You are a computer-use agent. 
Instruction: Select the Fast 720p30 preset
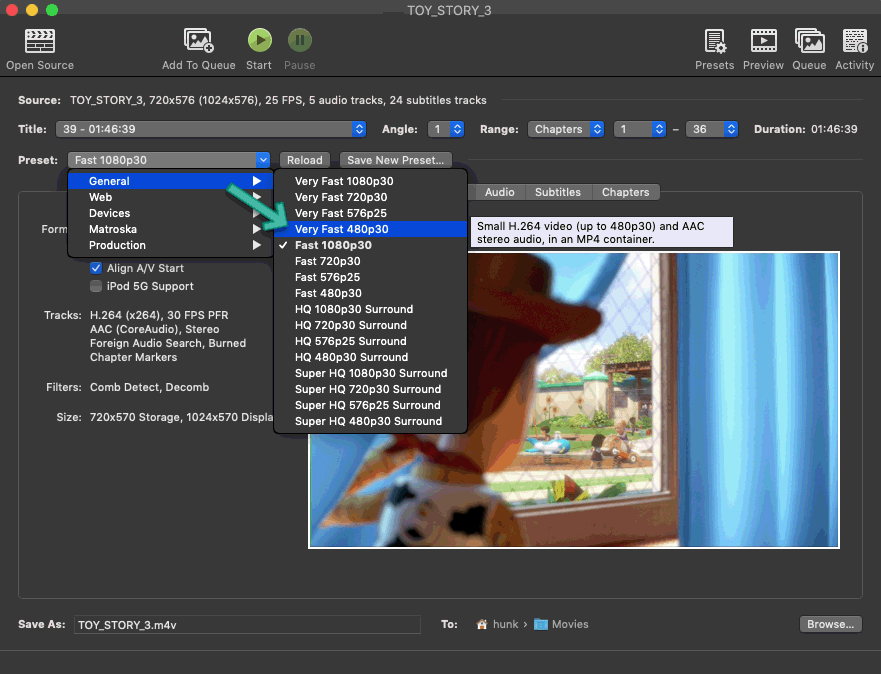click(x=371, y=261)
